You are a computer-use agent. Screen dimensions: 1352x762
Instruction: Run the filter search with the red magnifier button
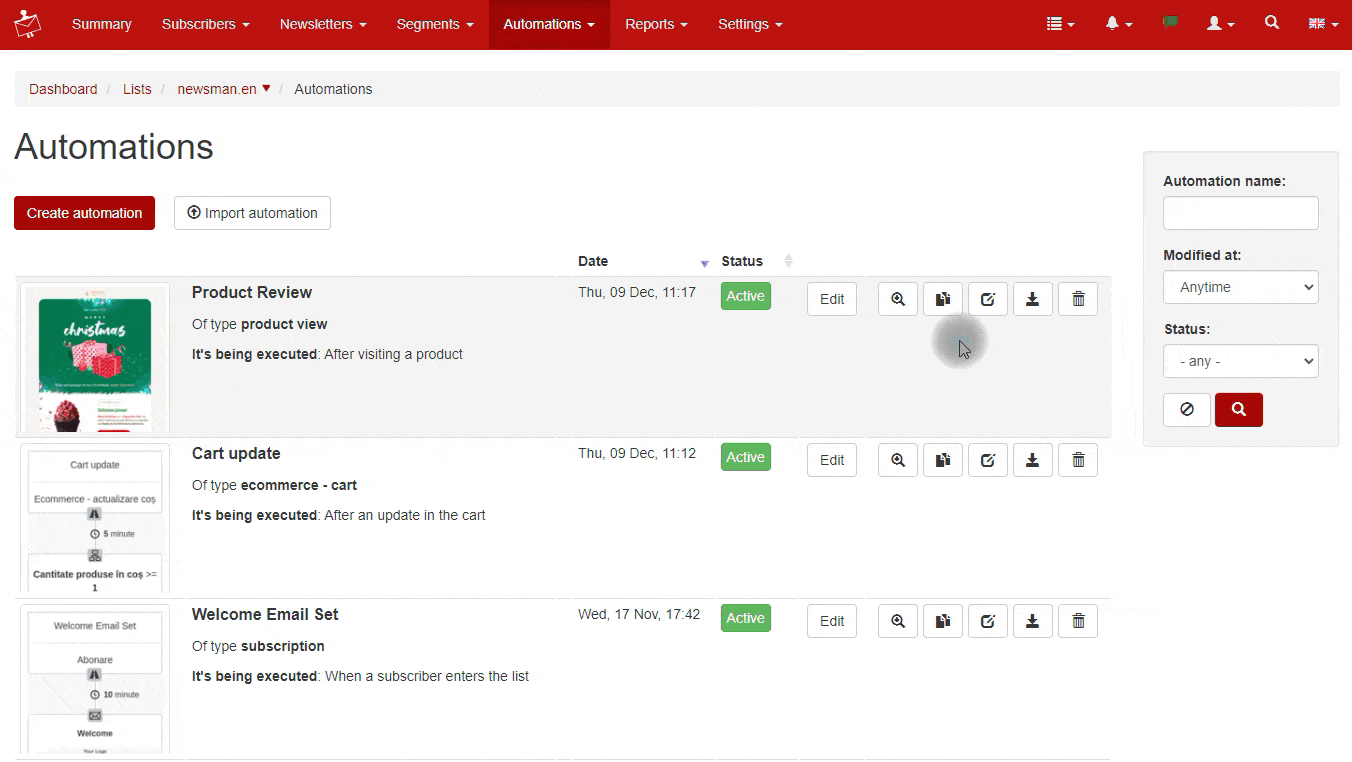coord(1239,410)
